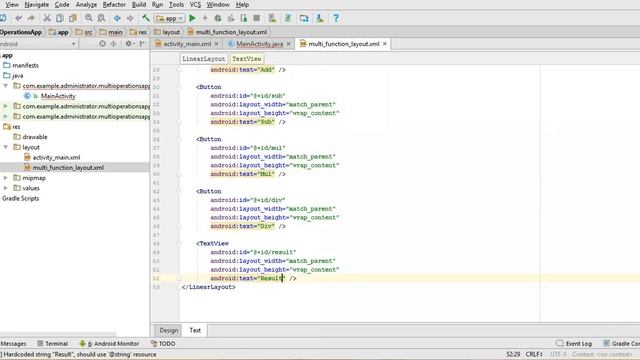Open the Project Structure icon
The image size is (640, 360).
click(304, 18)
